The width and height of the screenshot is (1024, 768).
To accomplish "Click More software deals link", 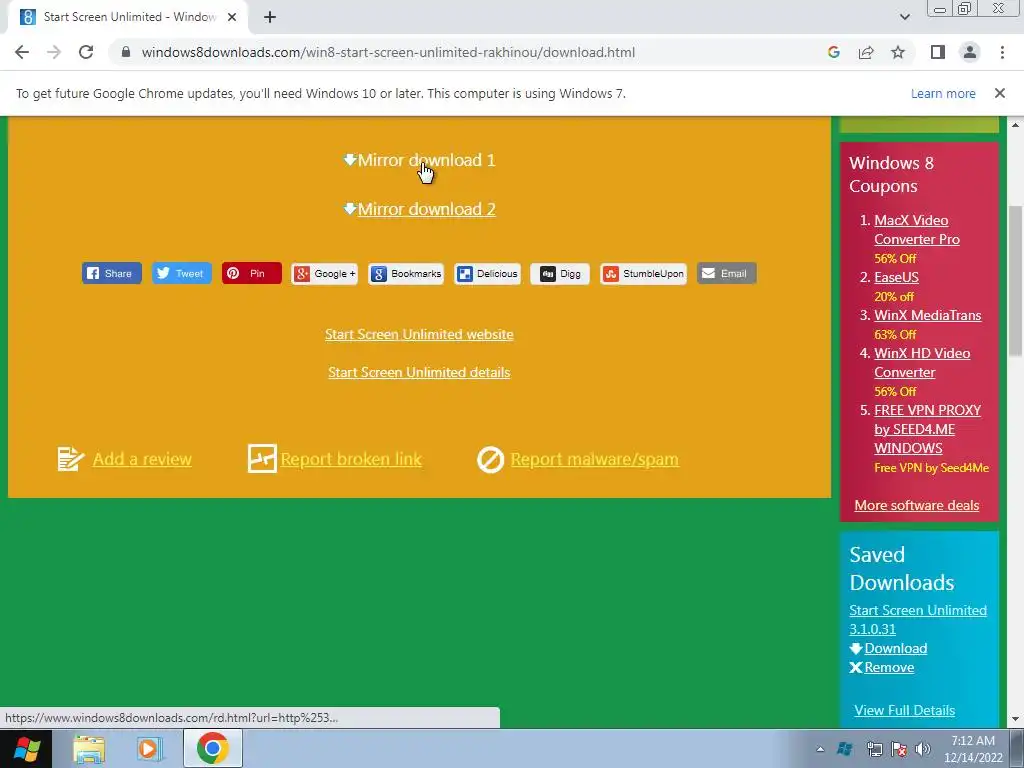I will pos(916,505).
